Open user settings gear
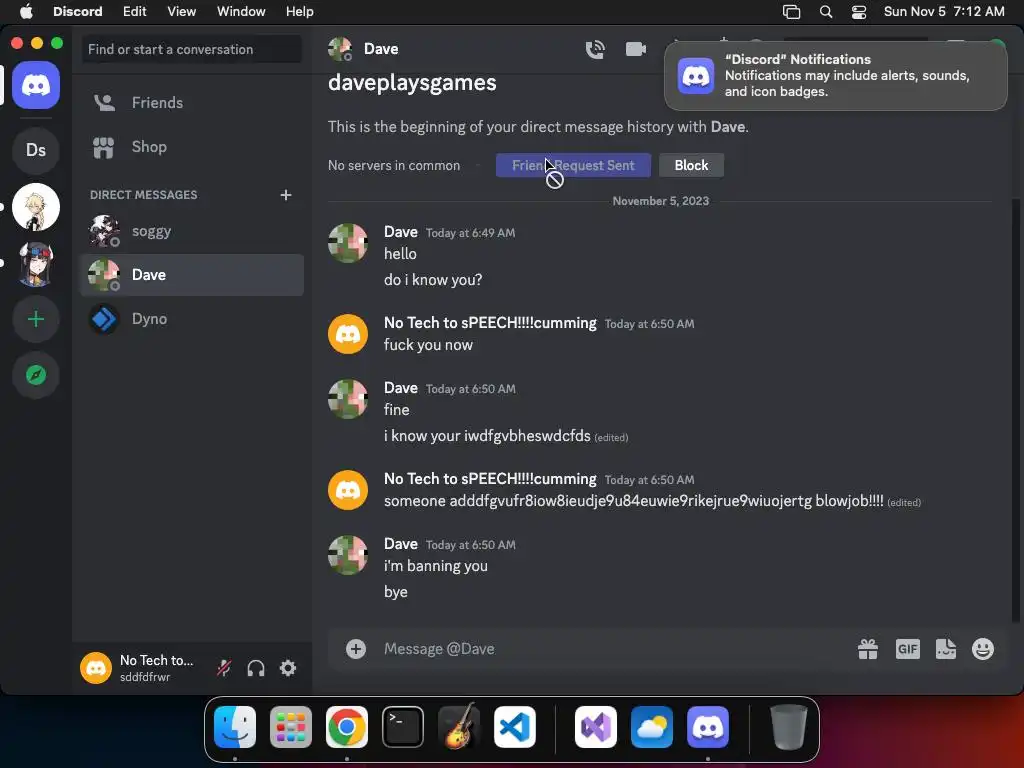Image resolution: width=1024 pixels, height=768 pixels. (x=288, y=668)
